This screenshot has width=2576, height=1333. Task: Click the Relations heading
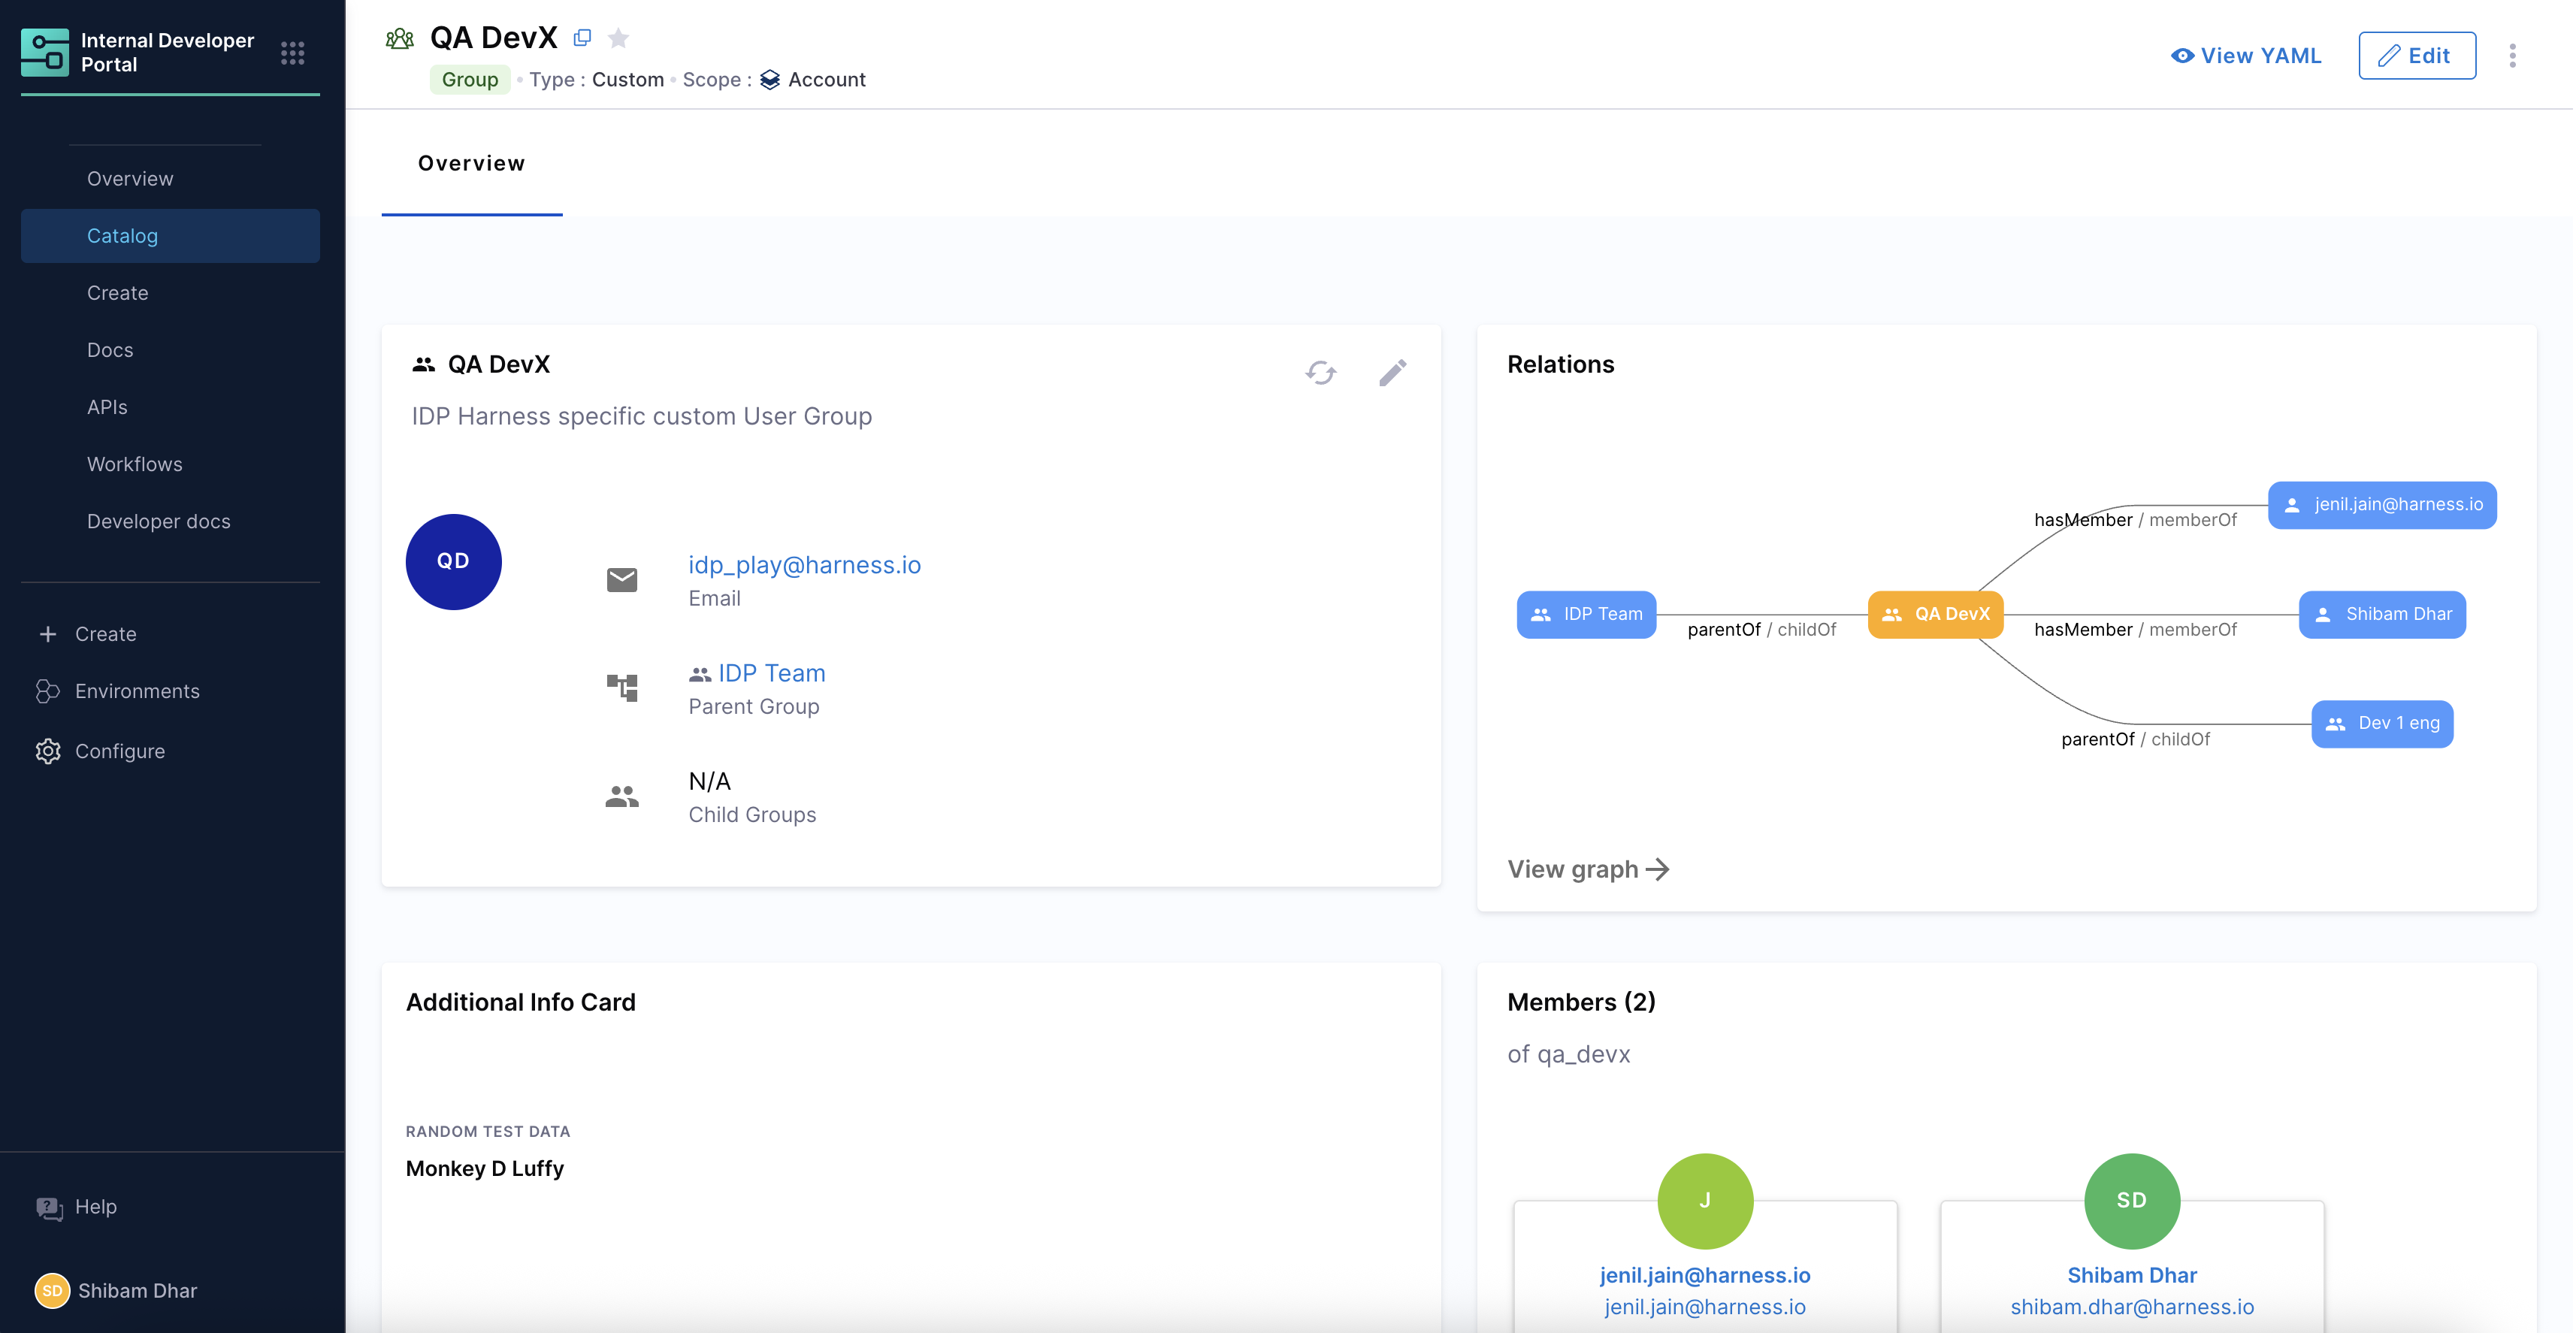[1561, 364]
